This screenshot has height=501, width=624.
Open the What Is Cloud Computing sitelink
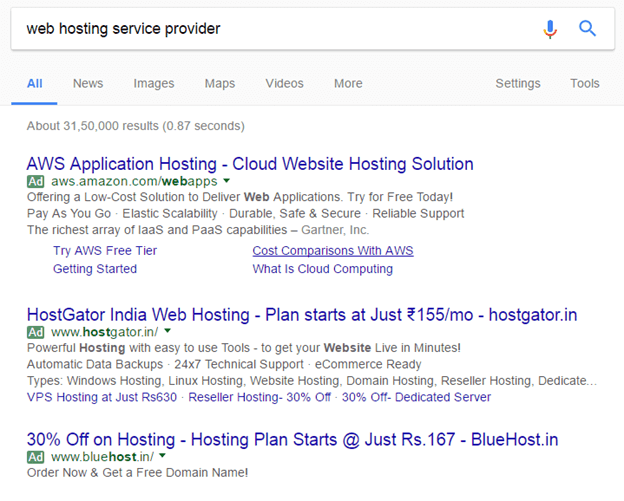322,269
